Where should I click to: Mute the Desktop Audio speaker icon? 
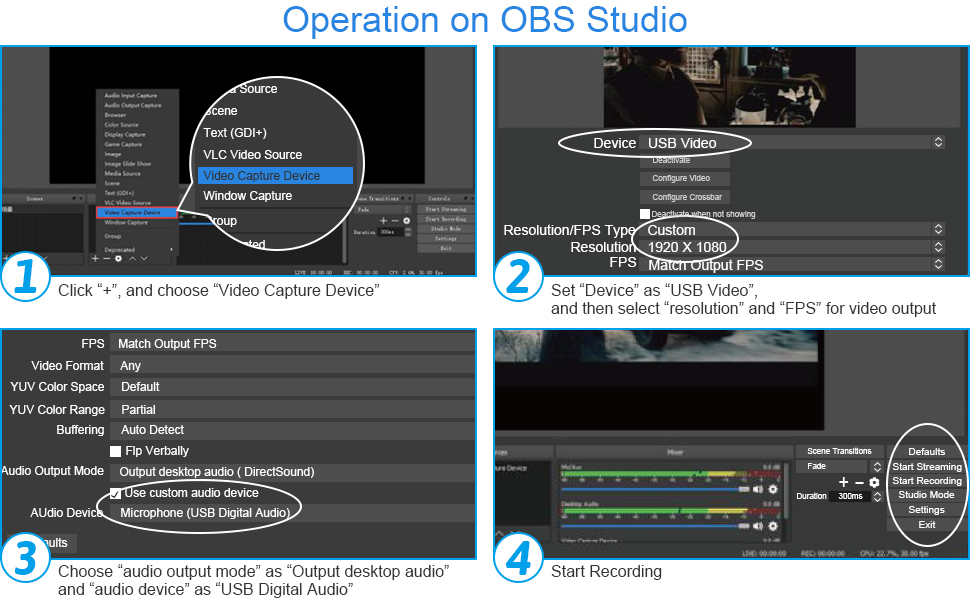click(x=757, y=526)
